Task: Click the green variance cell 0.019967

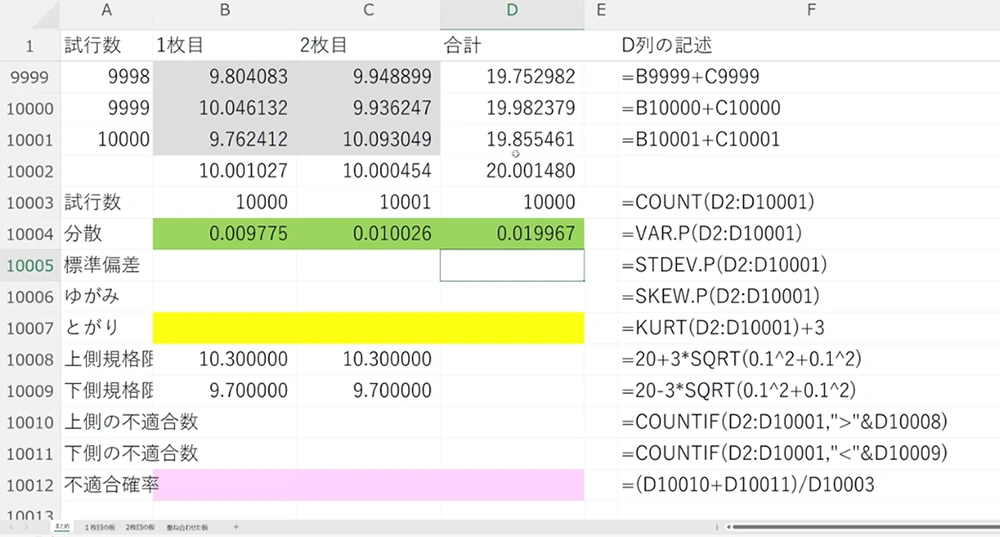Action: pyautogui.click(x=512, y=234)
